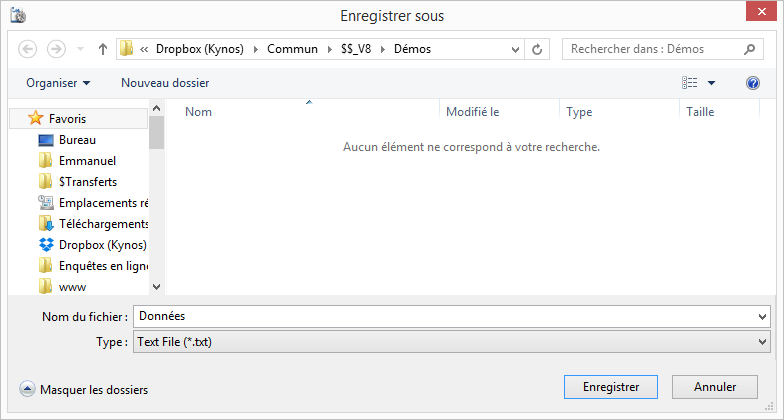Open the Organiser menu
784x420 pixels.
(x=58, y=83)
